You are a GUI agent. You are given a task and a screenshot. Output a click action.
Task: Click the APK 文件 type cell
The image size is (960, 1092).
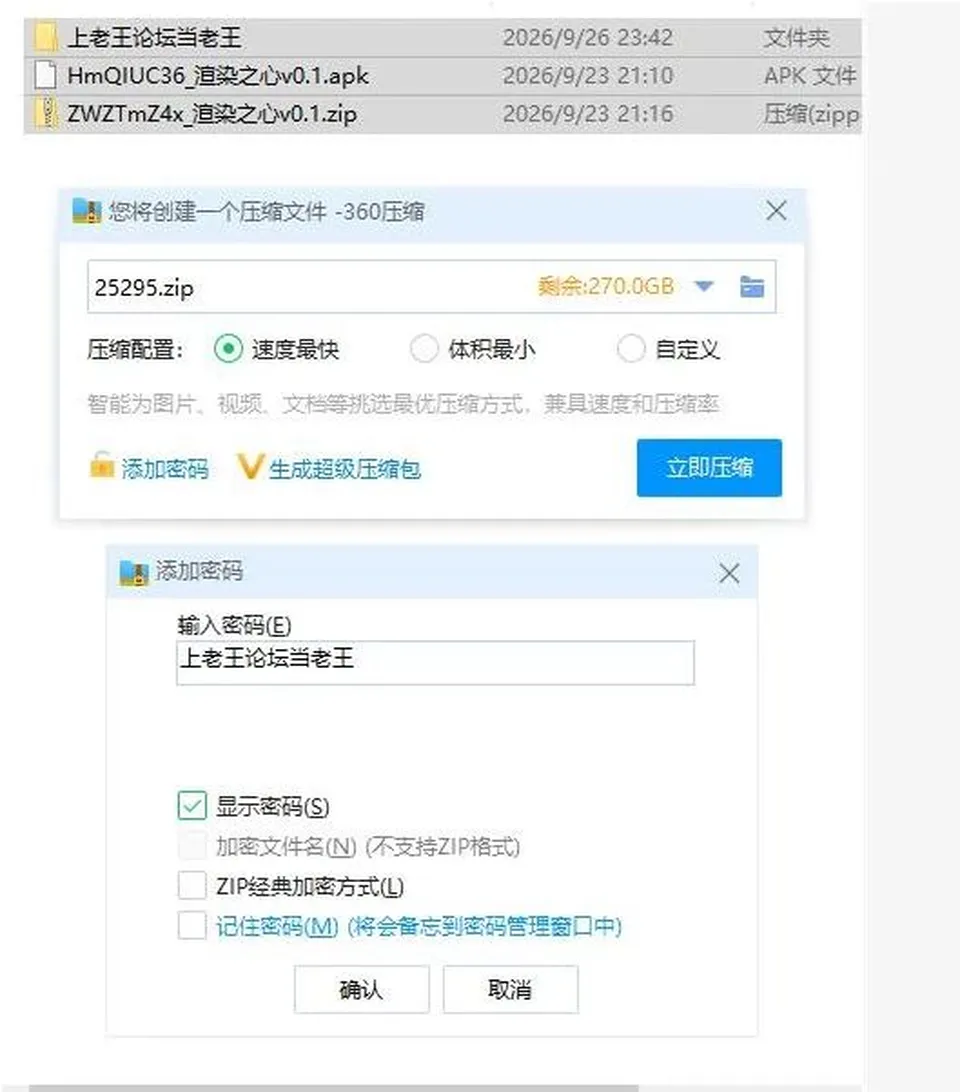(x=810, y=75)
